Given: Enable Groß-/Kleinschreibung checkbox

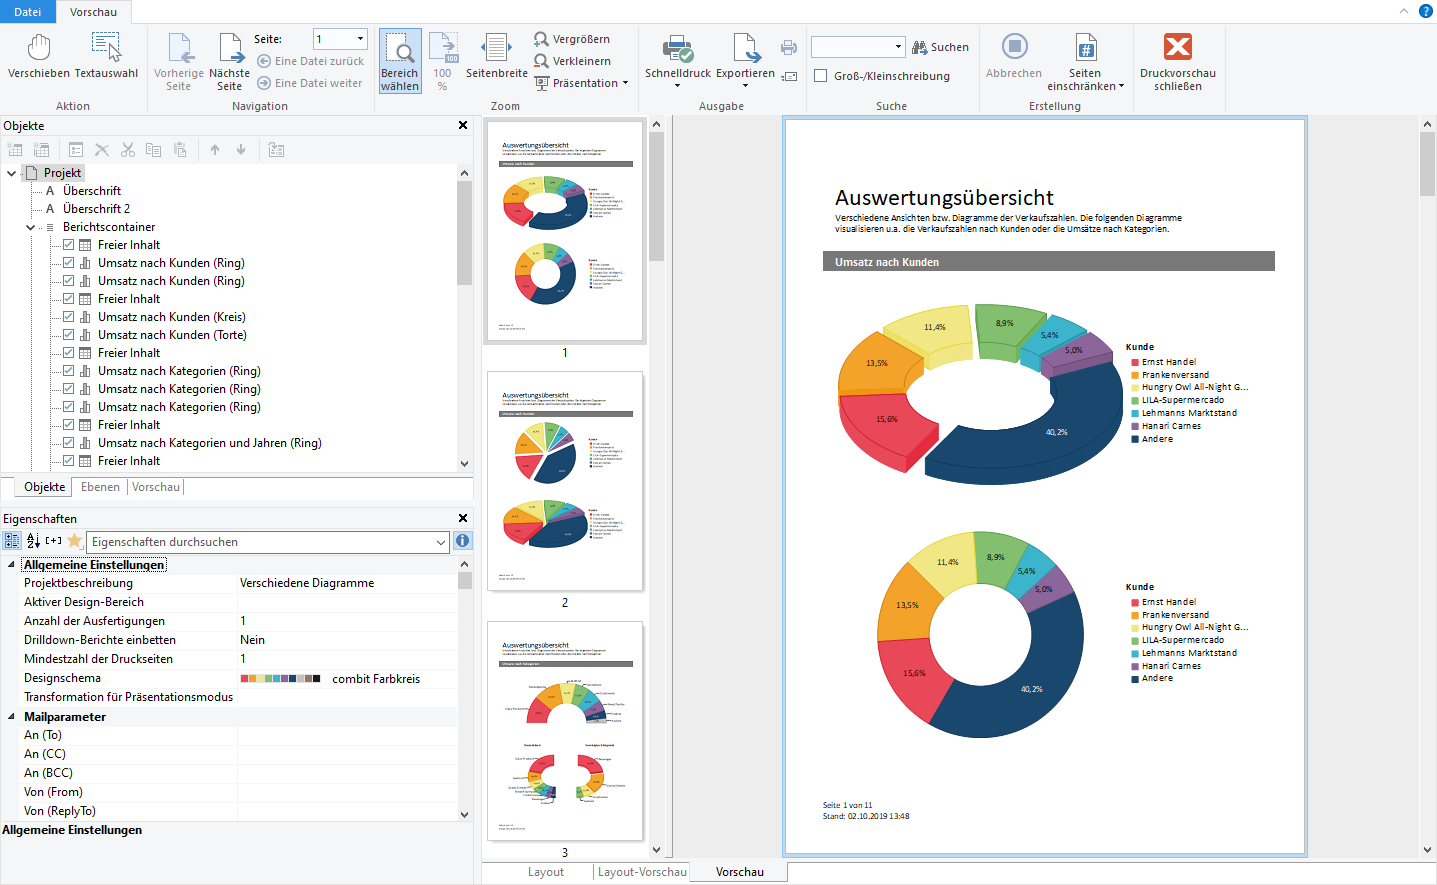Looking at the screenshot, I should (821, 76).
